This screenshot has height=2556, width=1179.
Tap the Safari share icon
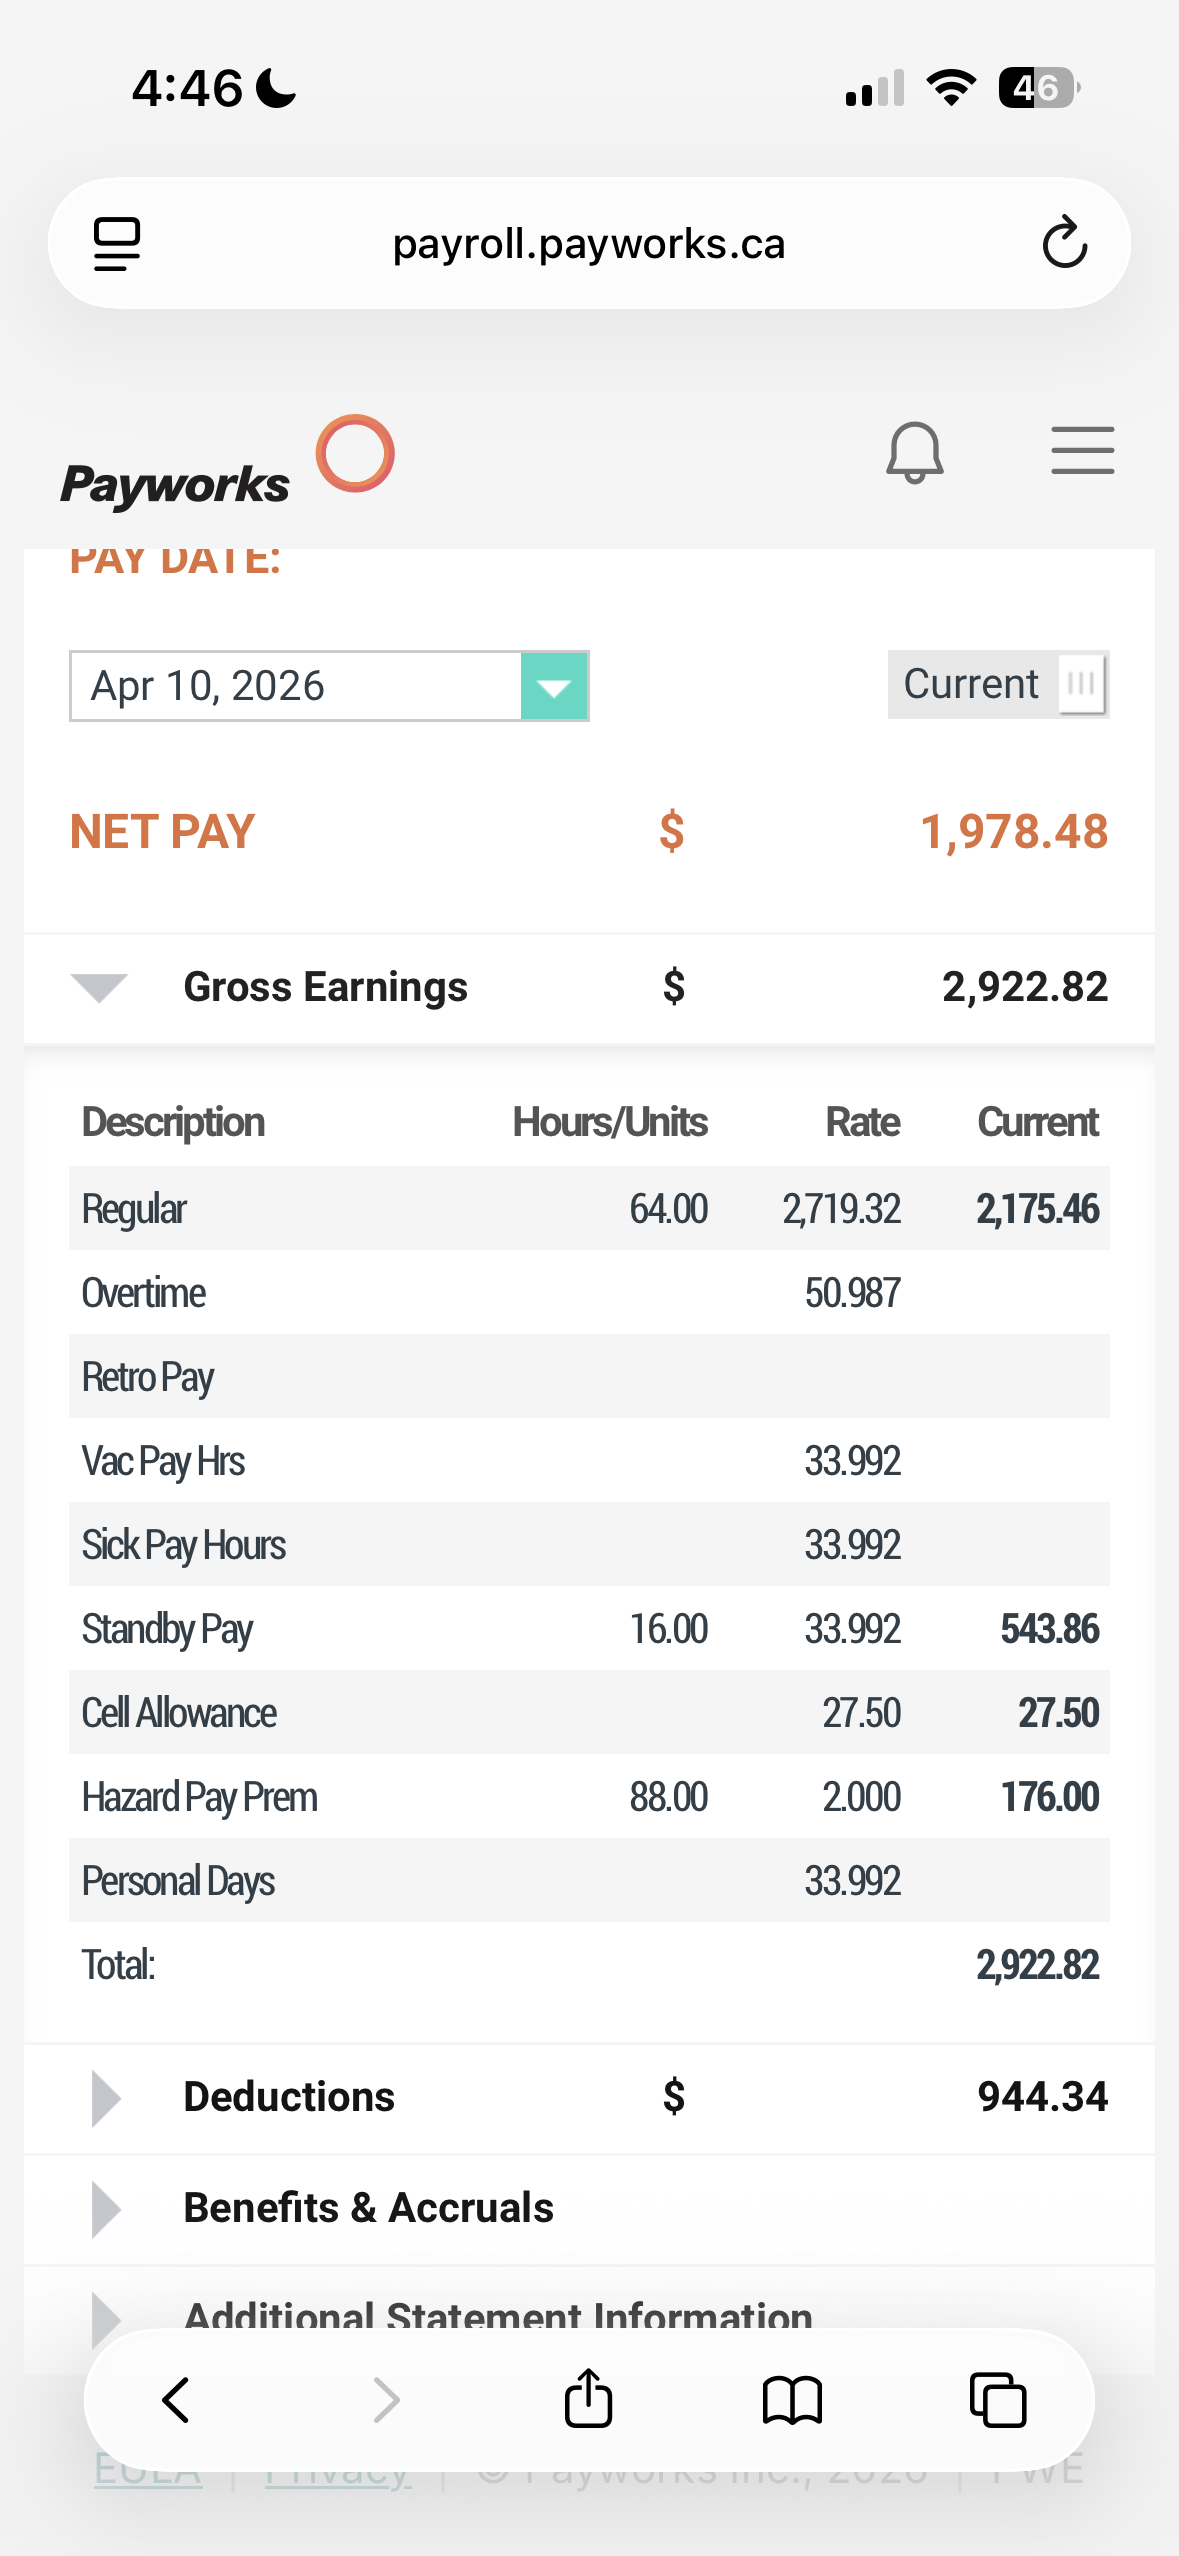(588, 2399)
